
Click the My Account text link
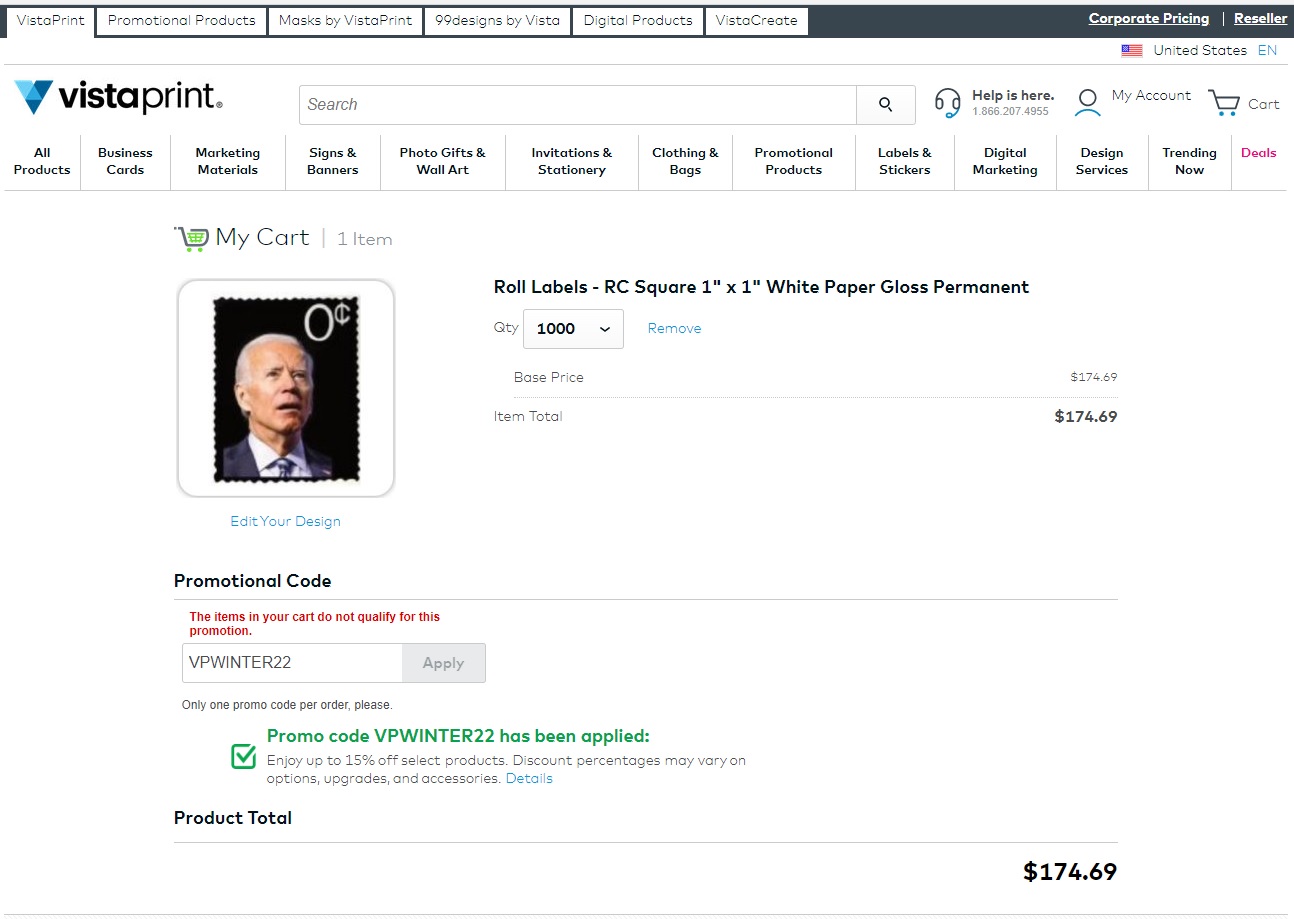1151,95
